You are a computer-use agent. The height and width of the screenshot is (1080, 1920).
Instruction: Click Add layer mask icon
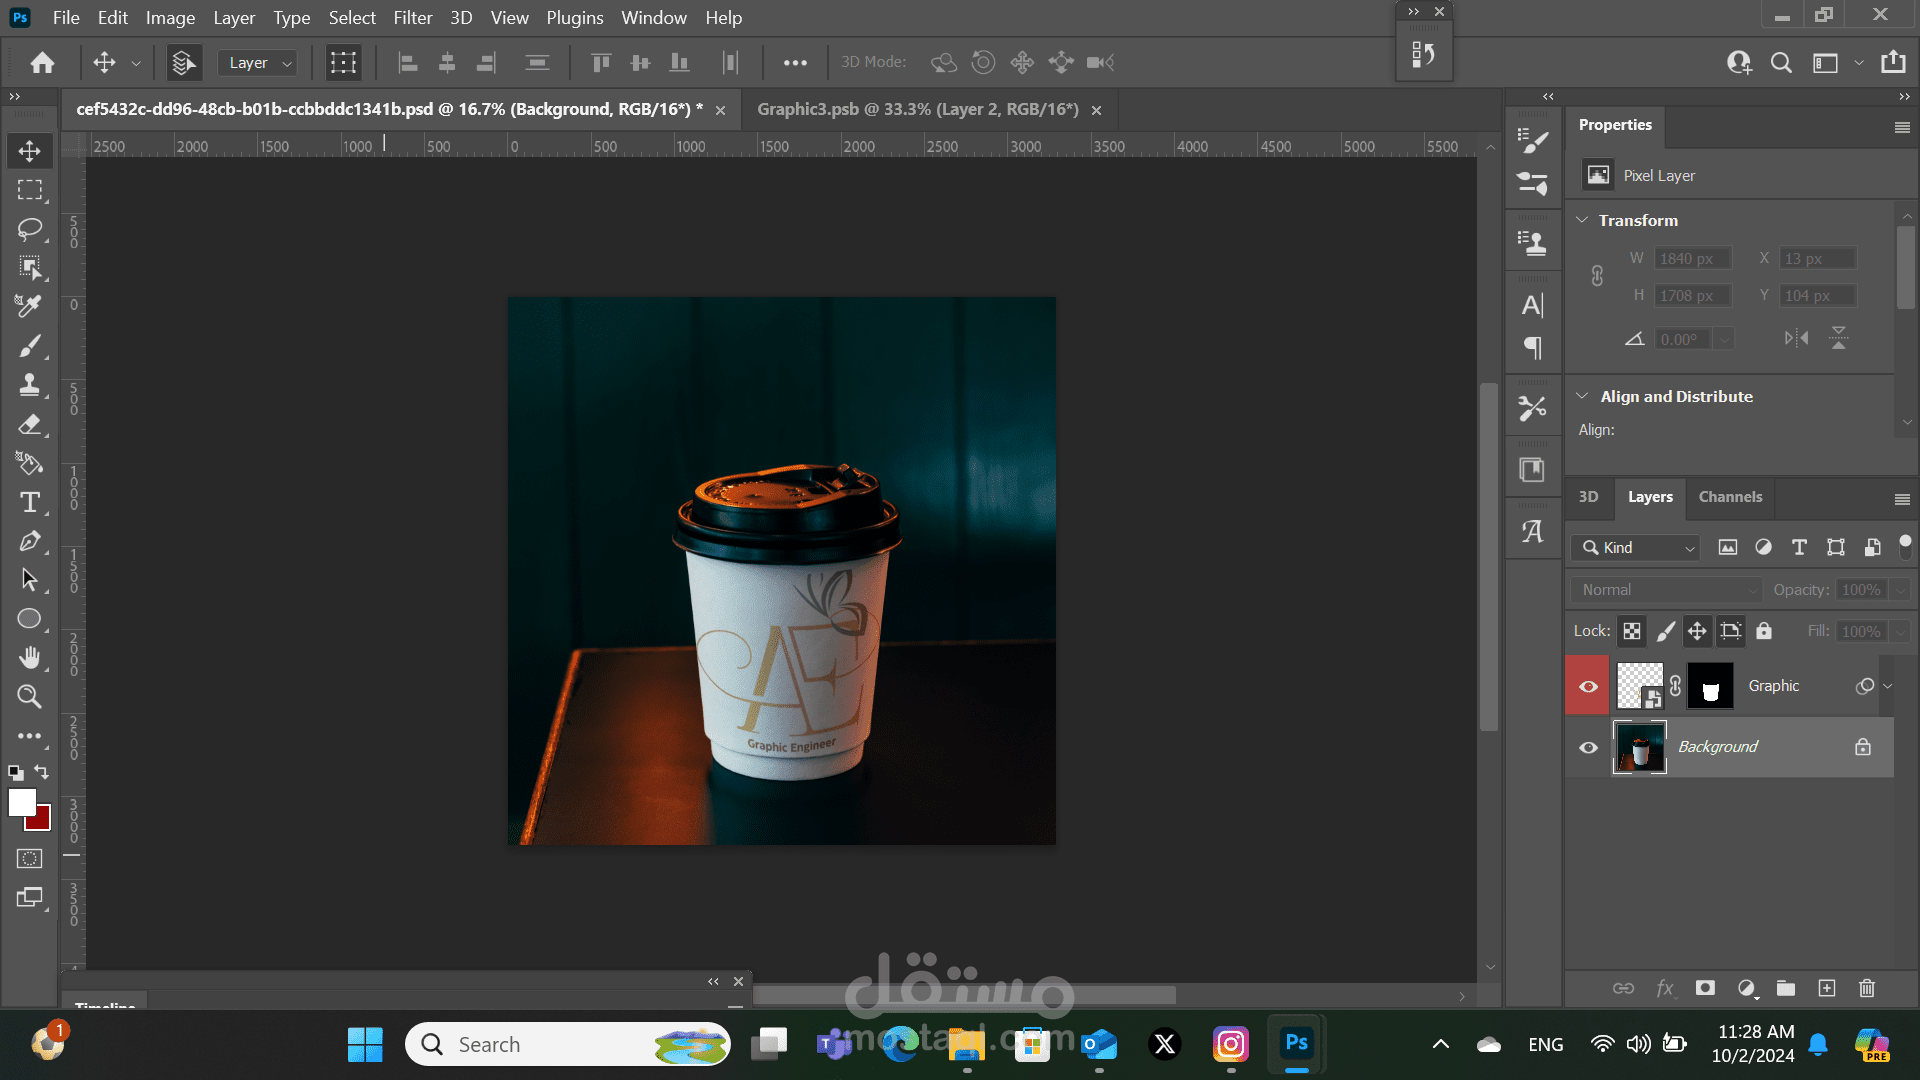point(1705,988)
